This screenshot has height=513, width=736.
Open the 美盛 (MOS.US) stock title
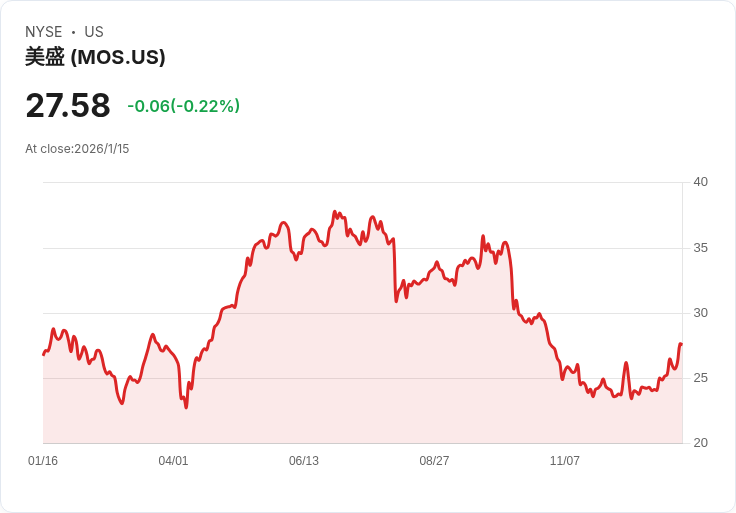(95, 57)
